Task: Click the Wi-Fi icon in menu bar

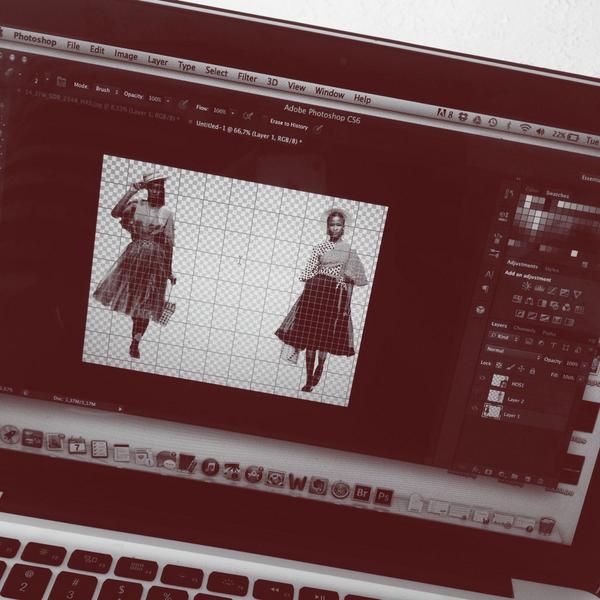Action: (525, 128)
